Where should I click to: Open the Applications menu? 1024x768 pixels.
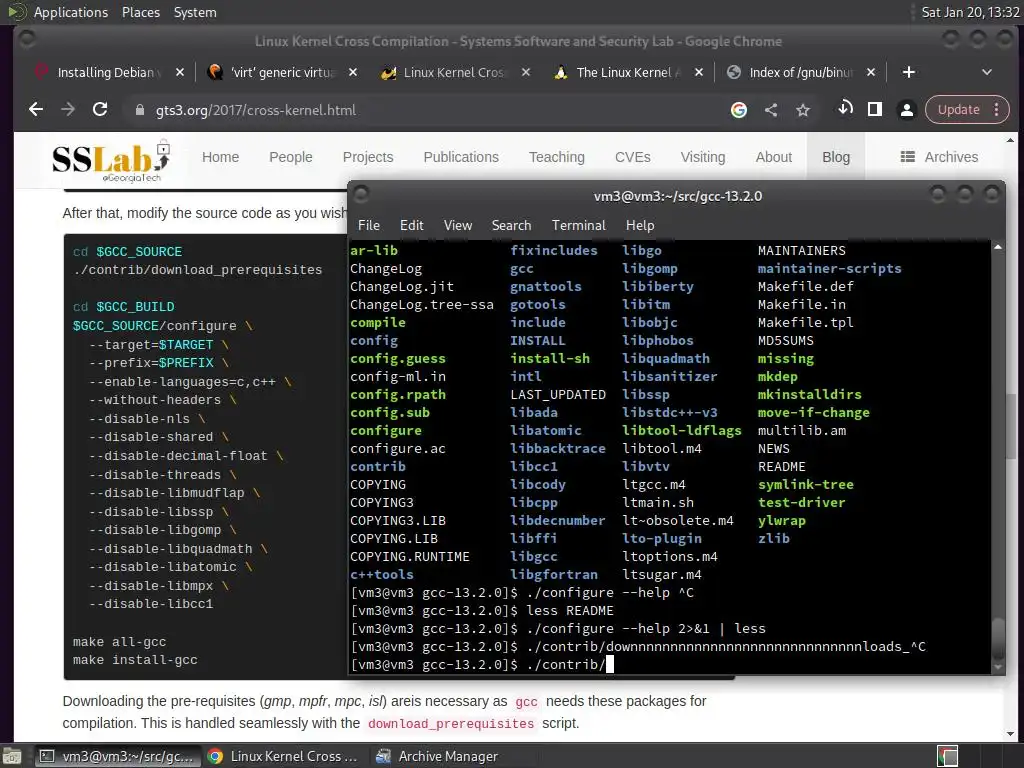pyautogui.click(x=71, y=12)
